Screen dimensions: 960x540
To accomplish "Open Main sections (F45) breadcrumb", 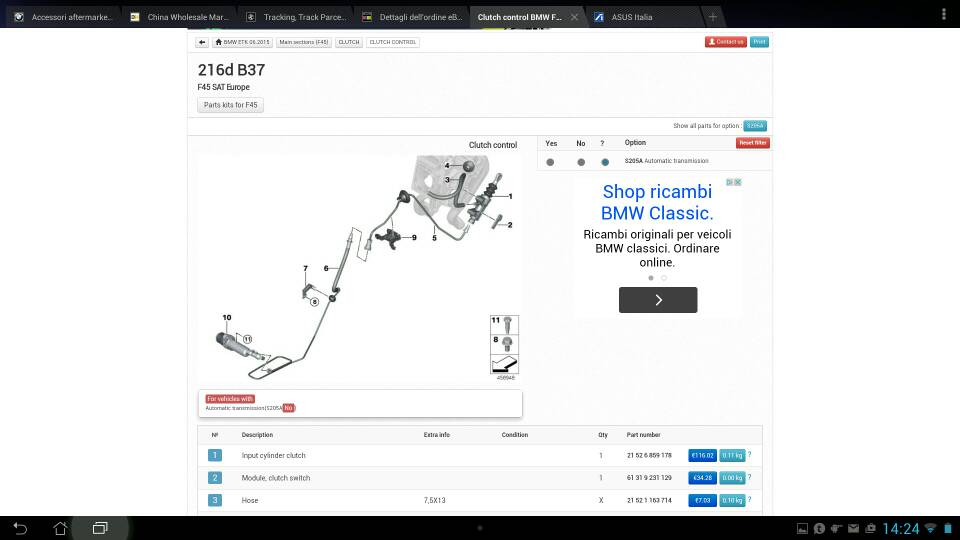I will click(304, 42).
